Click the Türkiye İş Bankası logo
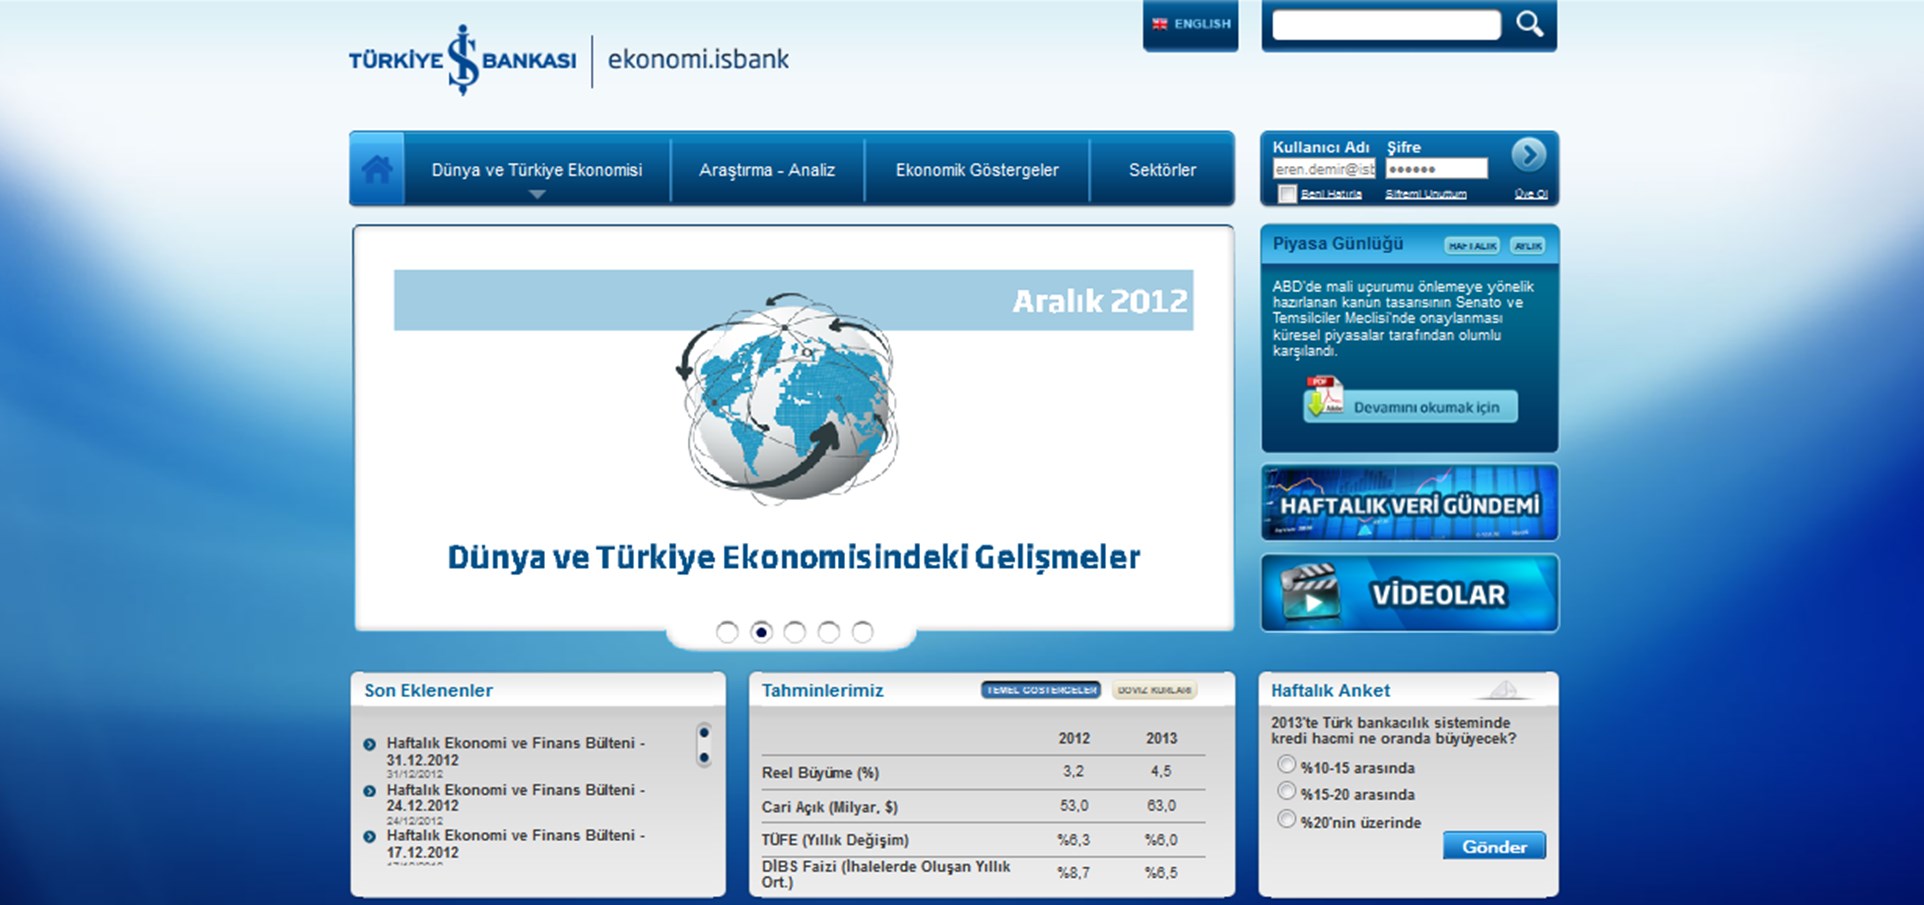This screenshot has height=905, width=1924. tap(462, 60)
